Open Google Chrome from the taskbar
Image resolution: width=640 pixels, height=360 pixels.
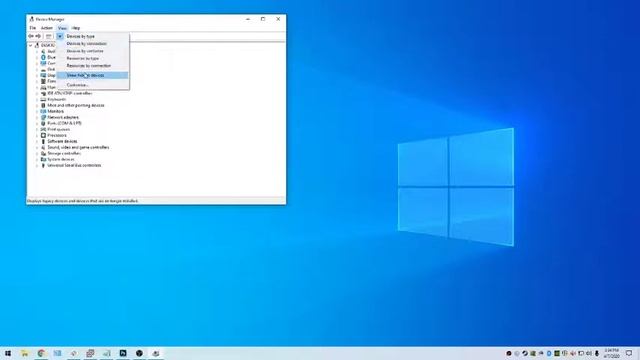pyautogui.click(x=41, y=353)
